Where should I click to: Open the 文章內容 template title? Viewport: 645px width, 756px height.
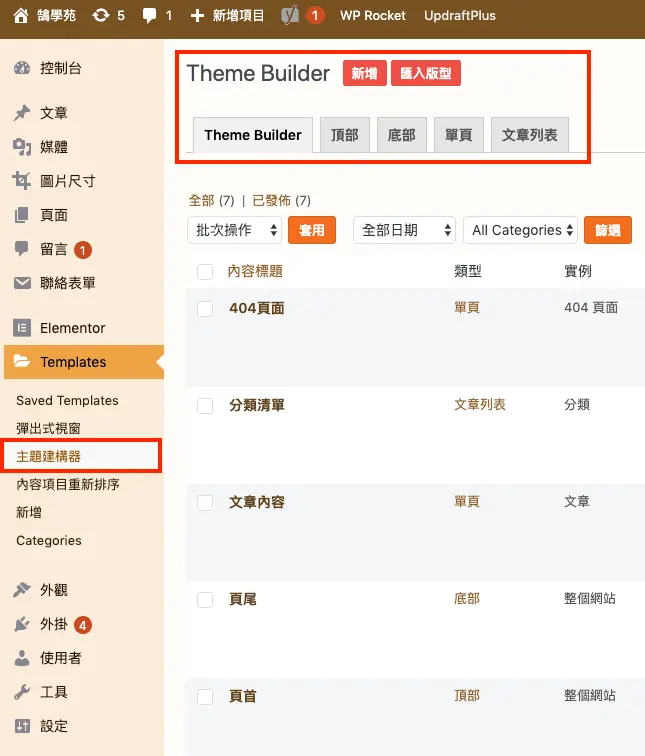(x=257, y=502)
